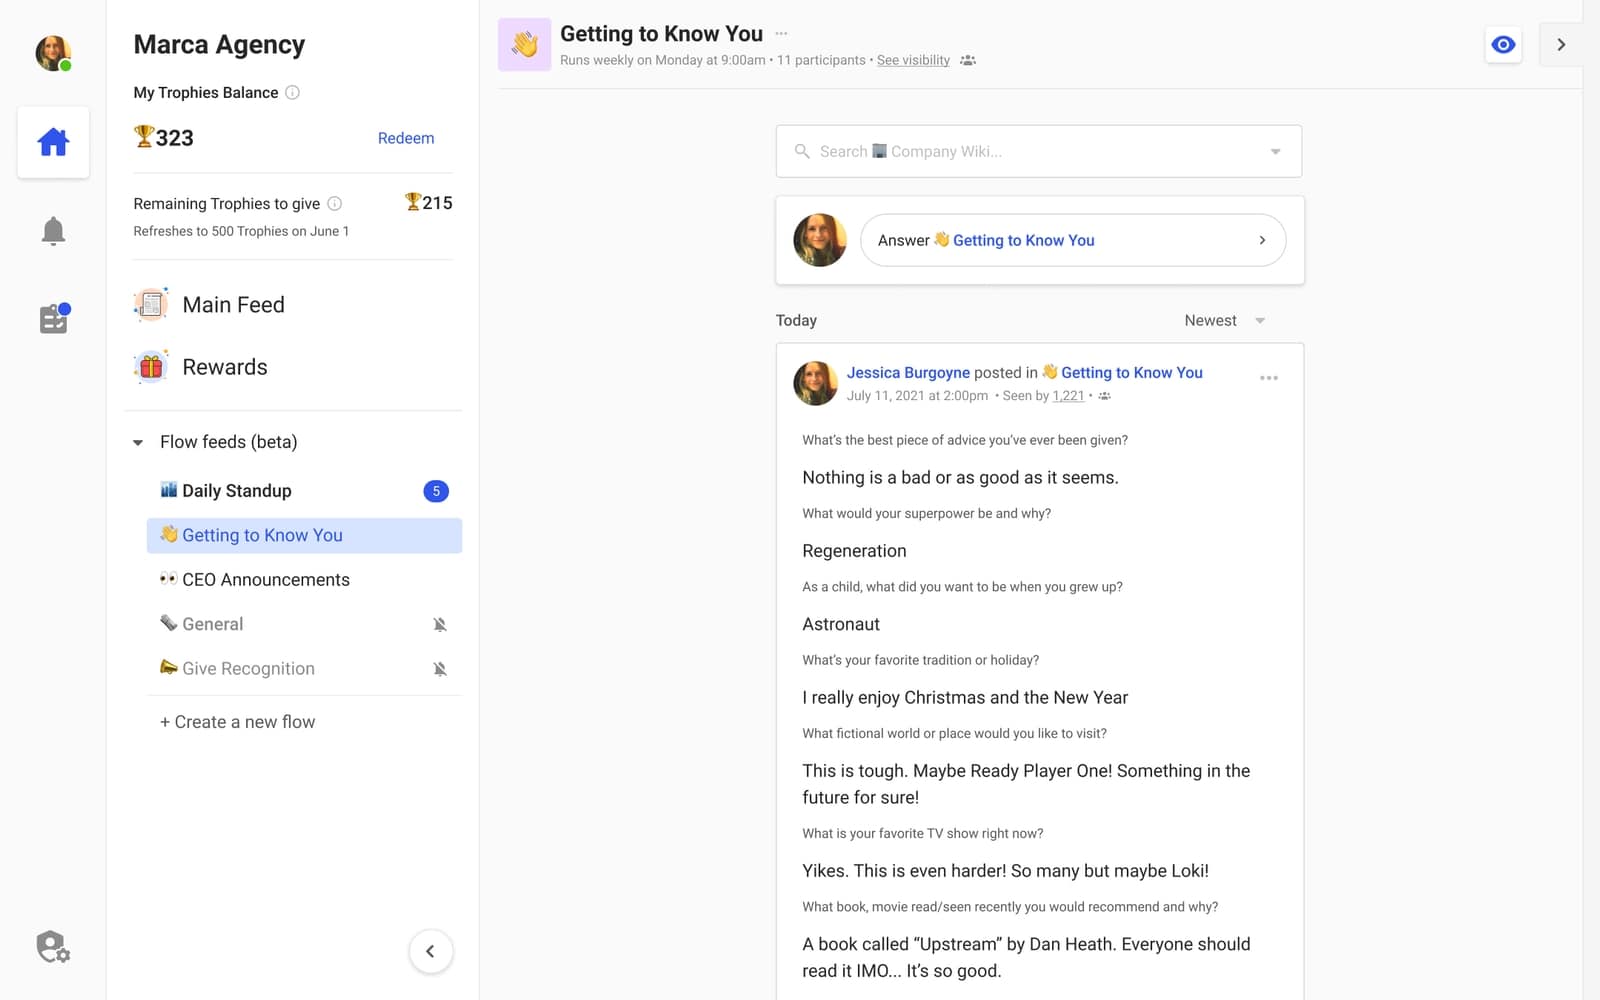1600x1000 pixels.
Task: Open Answer Getting to Know You prompt
Action: (x=1072, y=240)
